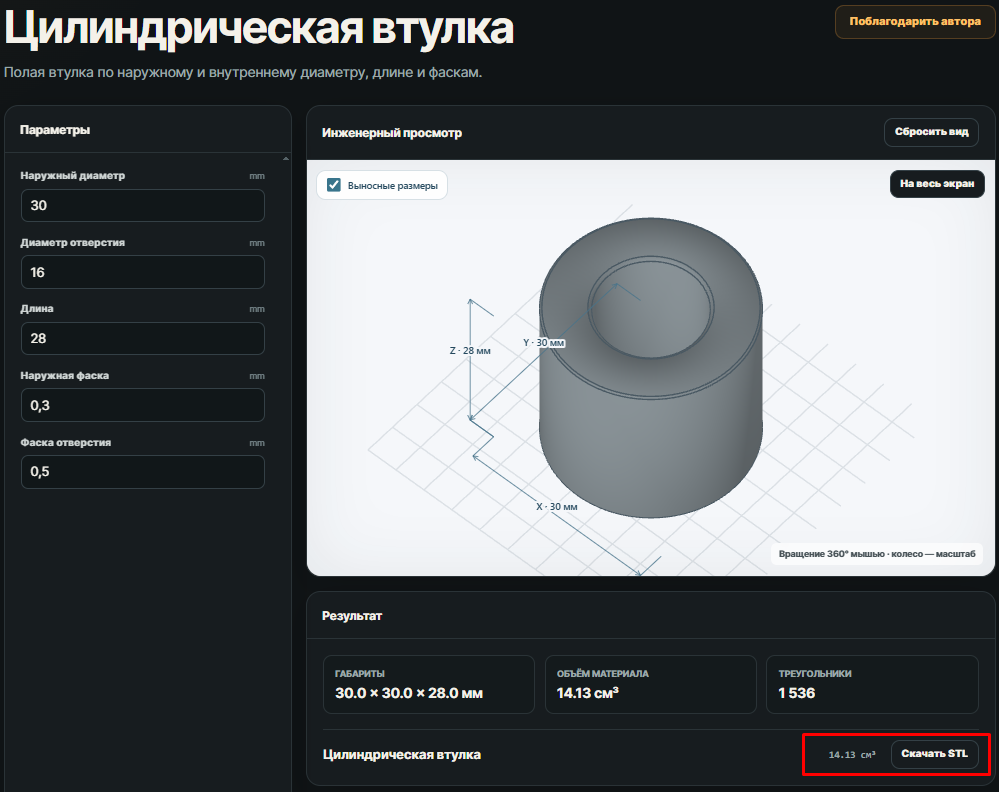
Task: Edit the Наружная фаска value field
Action: pos(143,405)
